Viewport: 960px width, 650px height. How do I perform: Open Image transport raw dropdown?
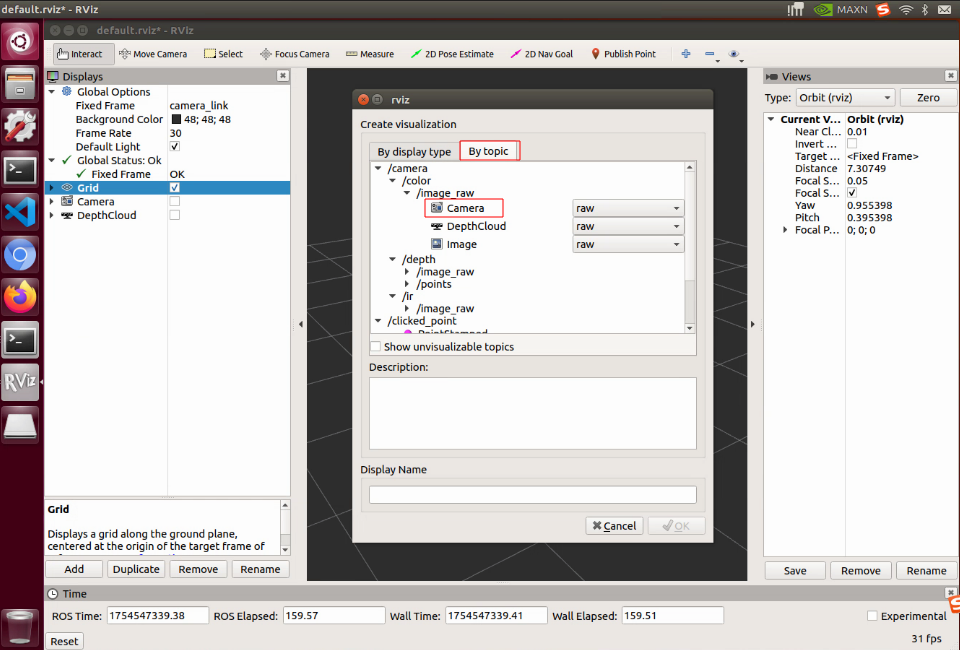click(628, 244)
